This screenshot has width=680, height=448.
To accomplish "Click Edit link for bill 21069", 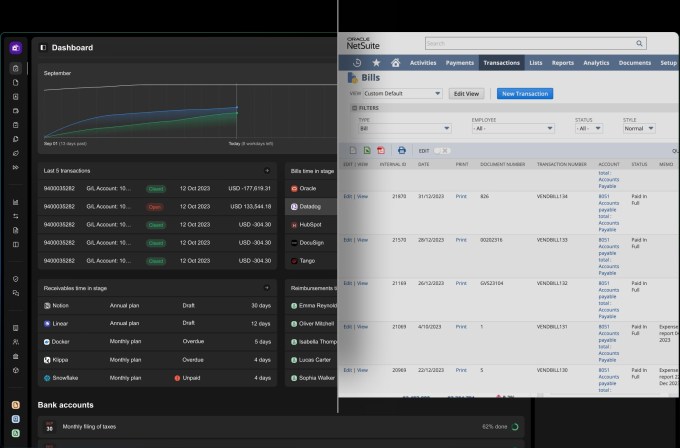I will pos(347,327).
